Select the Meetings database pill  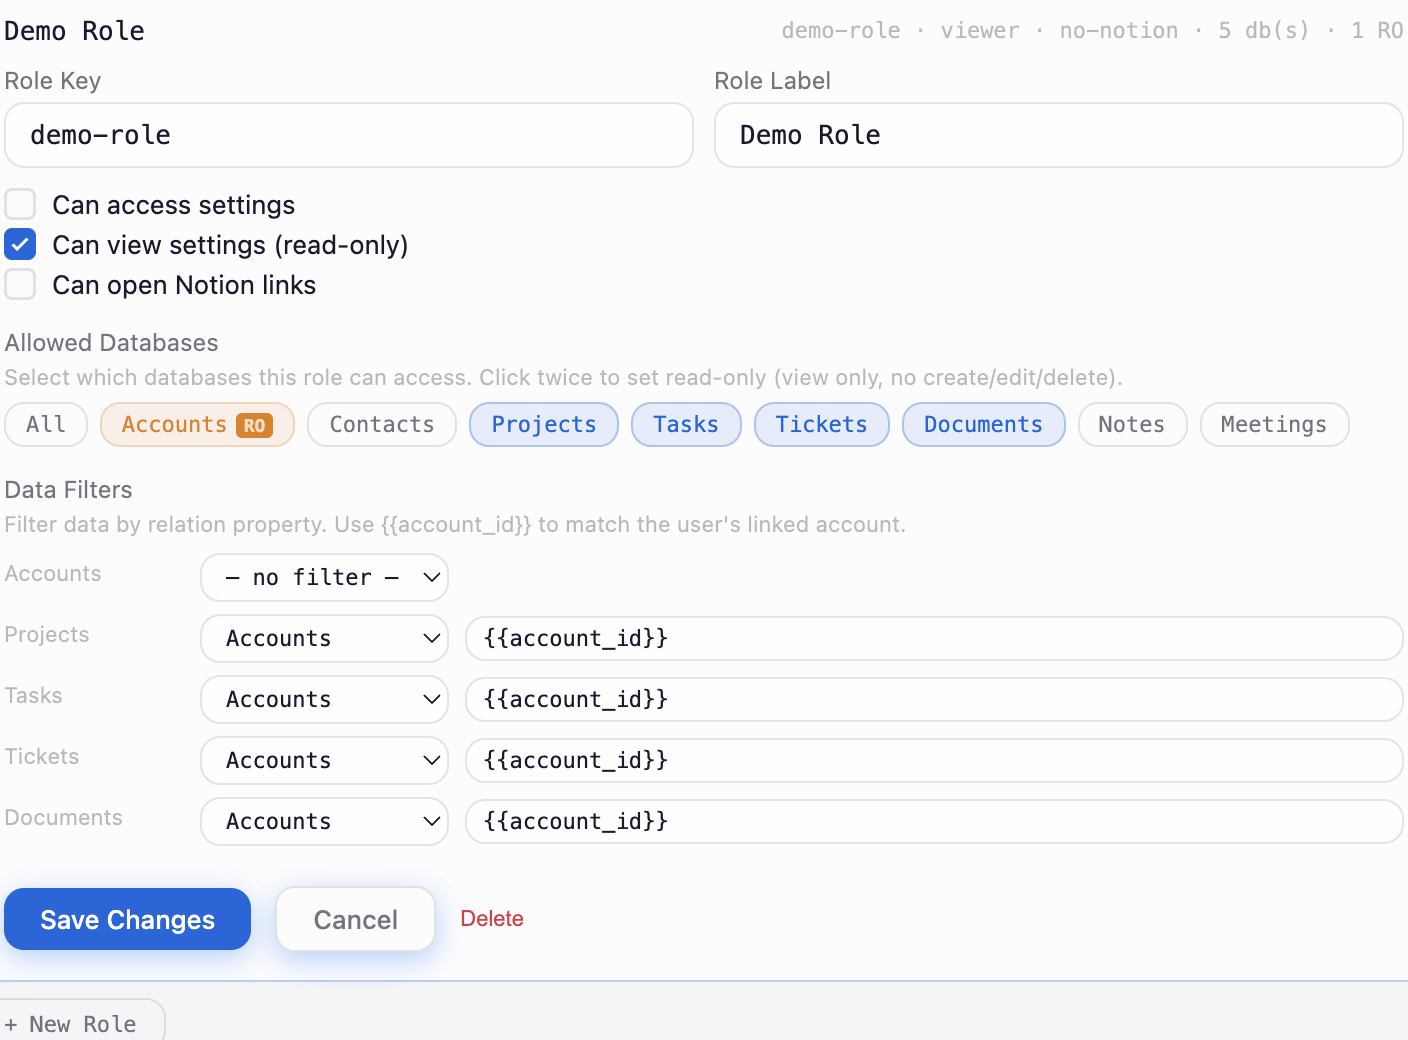1274,424
